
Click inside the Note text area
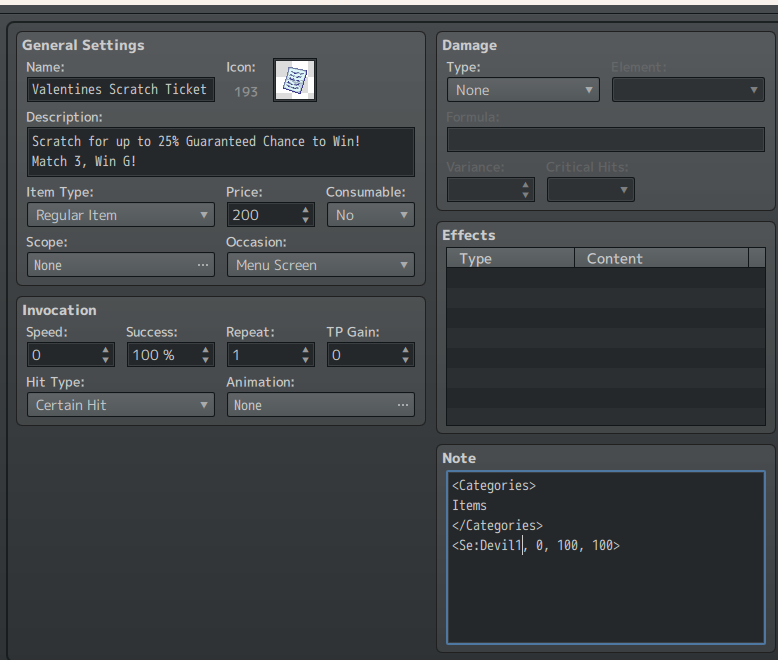[x=606, y=557]
